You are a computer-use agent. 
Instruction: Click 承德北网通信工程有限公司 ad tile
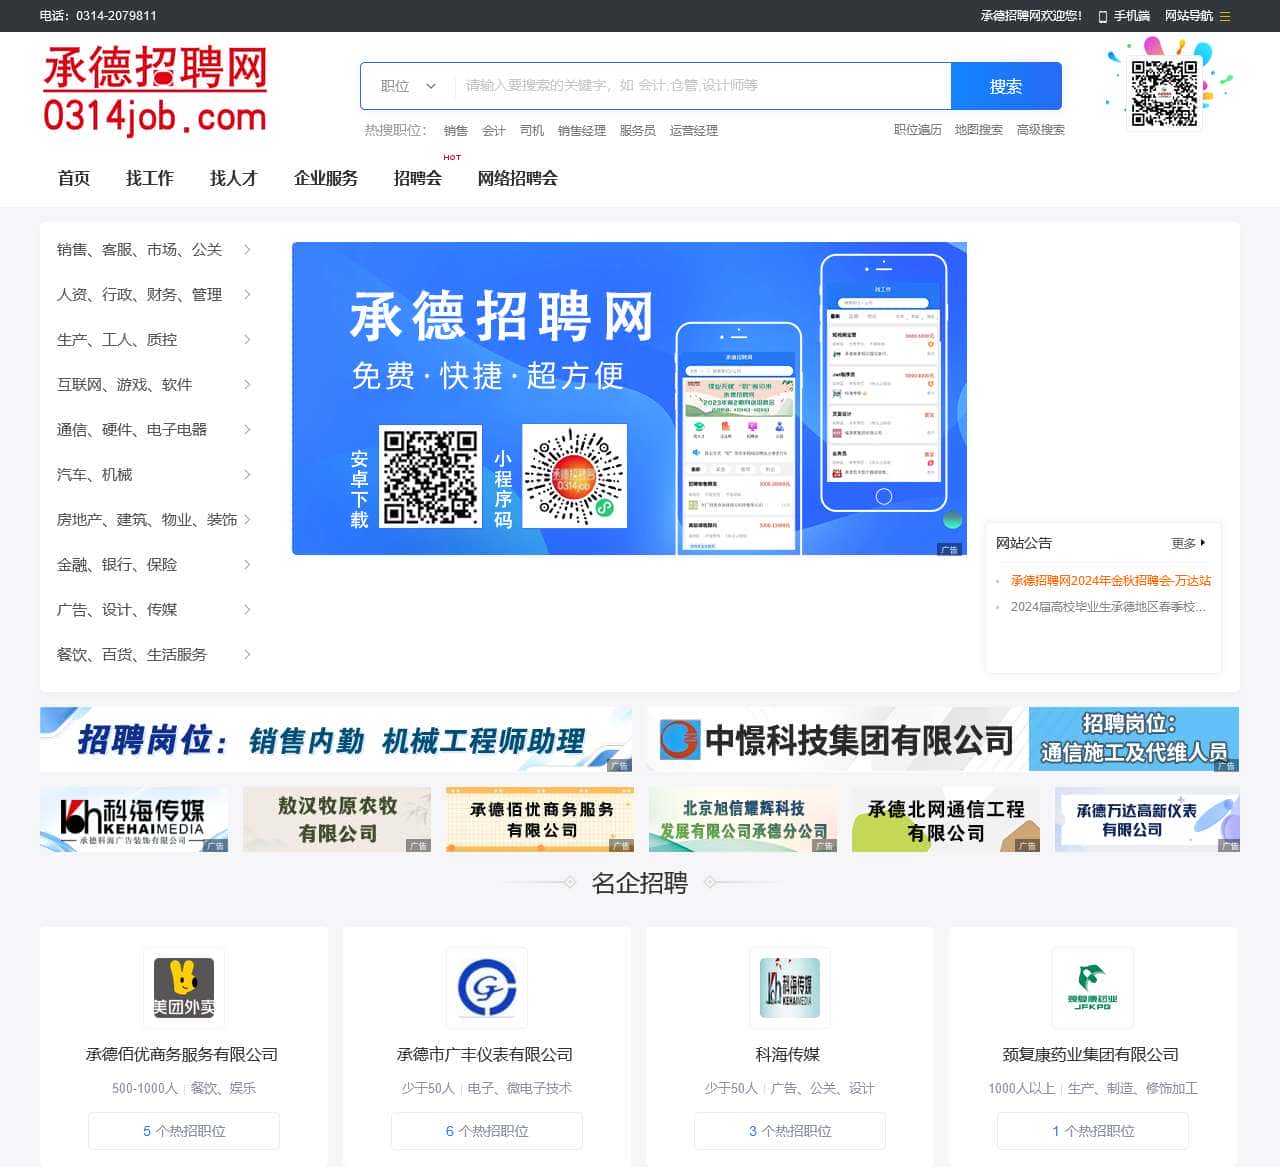(946, 819)
